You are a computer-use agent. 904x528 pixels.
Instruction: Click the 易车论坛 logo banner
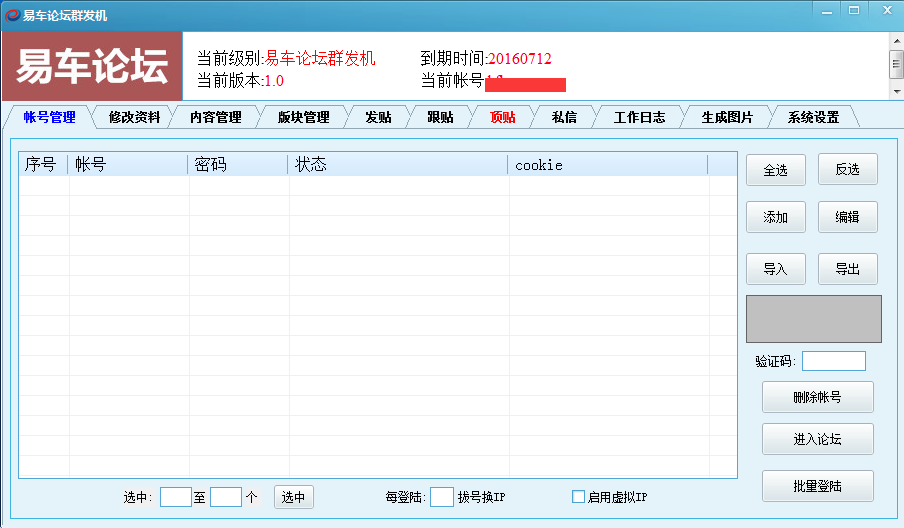coord(92,66)
